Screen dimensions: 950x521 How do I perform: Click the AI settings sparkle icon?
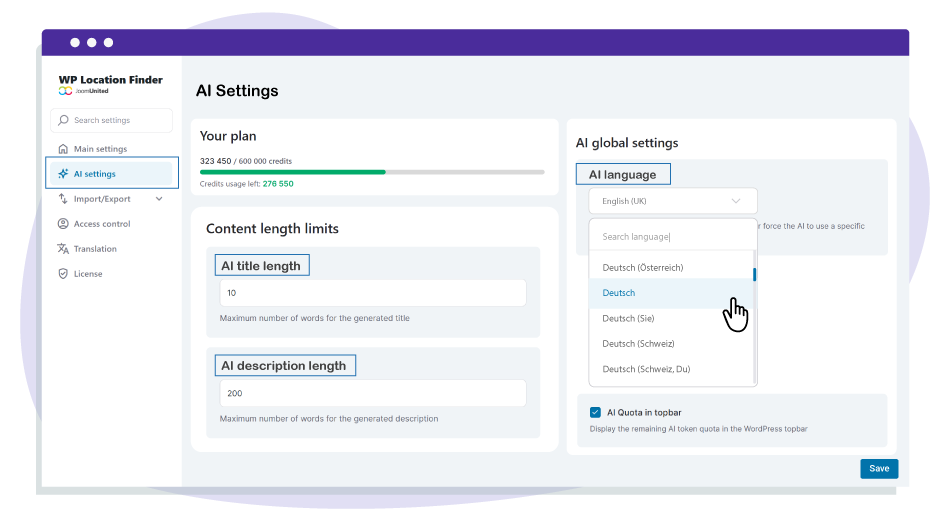pos(63,174)
